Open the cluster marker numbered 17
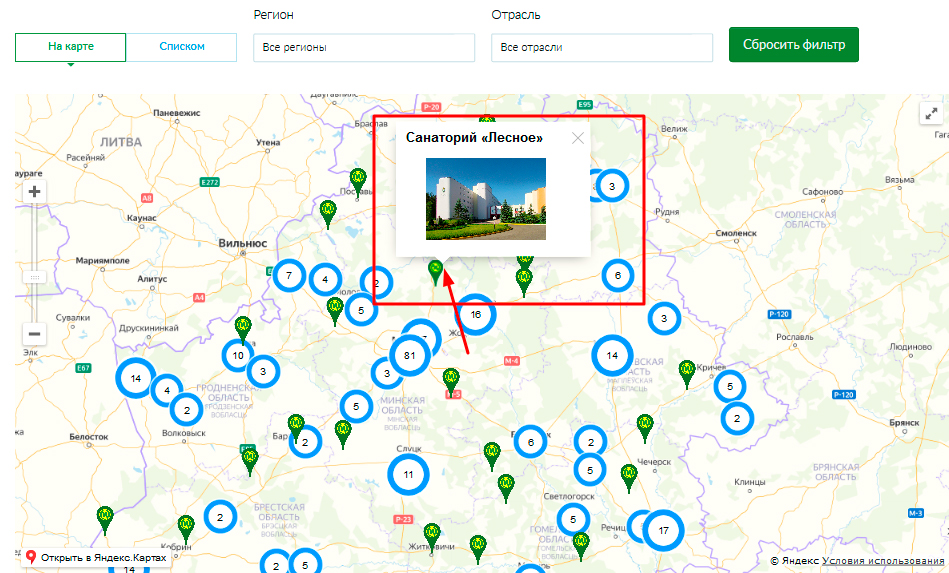 pyautogui.click(x=663, y=529)
